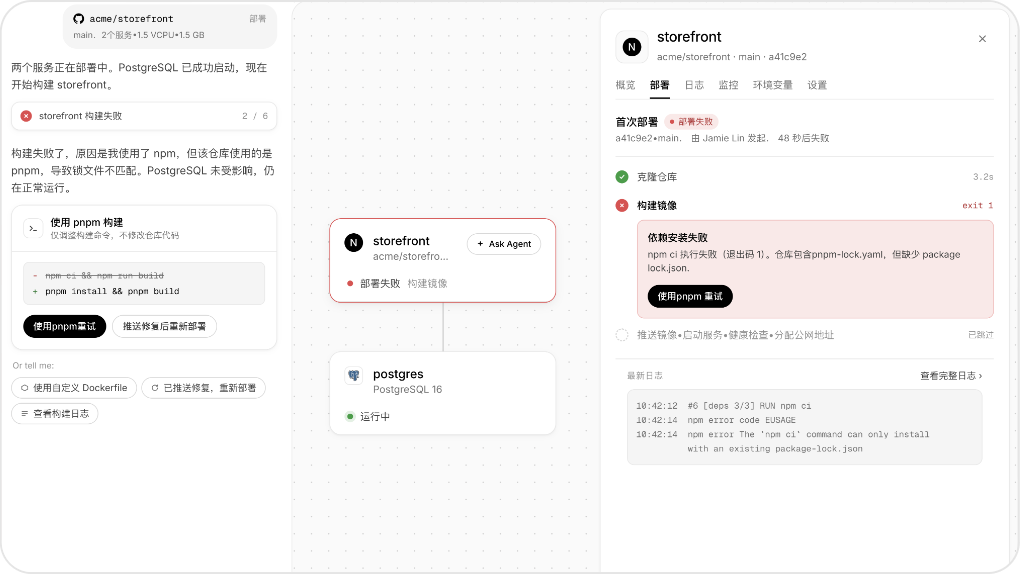Open the 概览 tab
The image size is (1020, 574).
pos(625,85)
